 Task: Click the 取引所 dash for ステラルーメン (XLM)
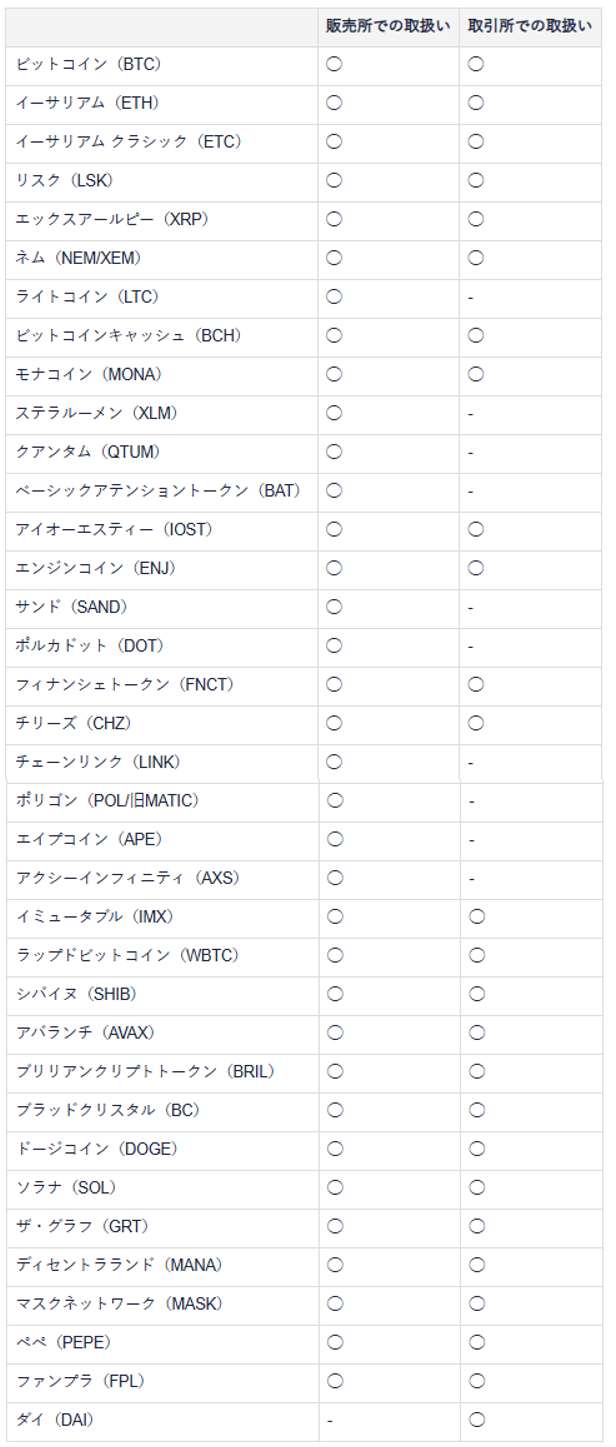[x=470, y=413]
